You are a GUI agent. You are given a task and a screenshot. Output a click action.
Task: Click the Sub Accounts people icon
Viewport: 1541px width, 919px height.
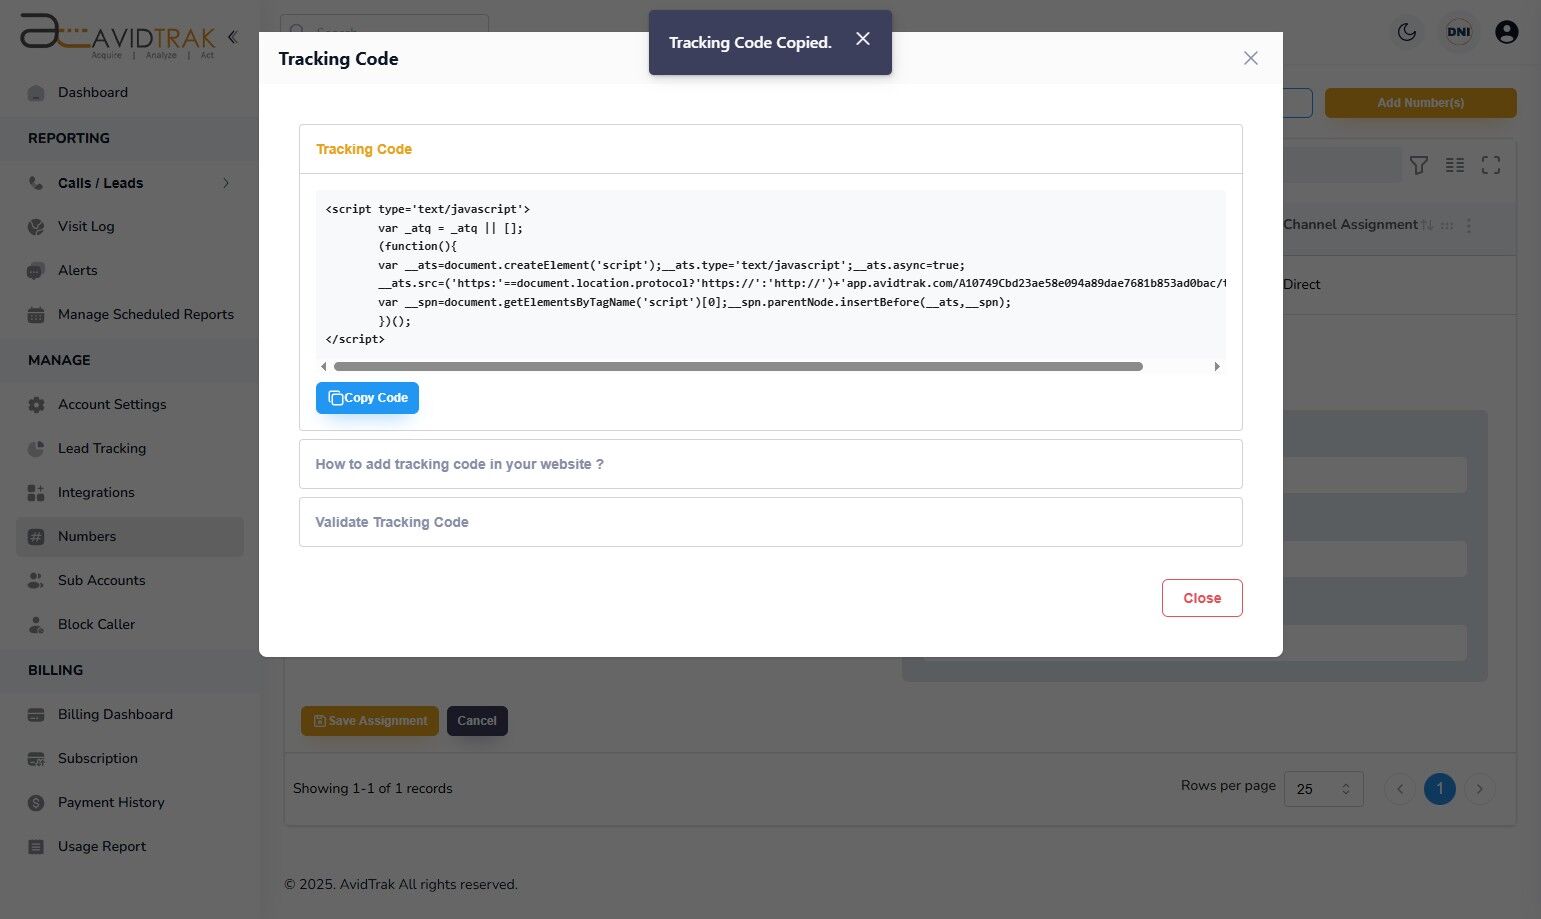click(36, 581)
